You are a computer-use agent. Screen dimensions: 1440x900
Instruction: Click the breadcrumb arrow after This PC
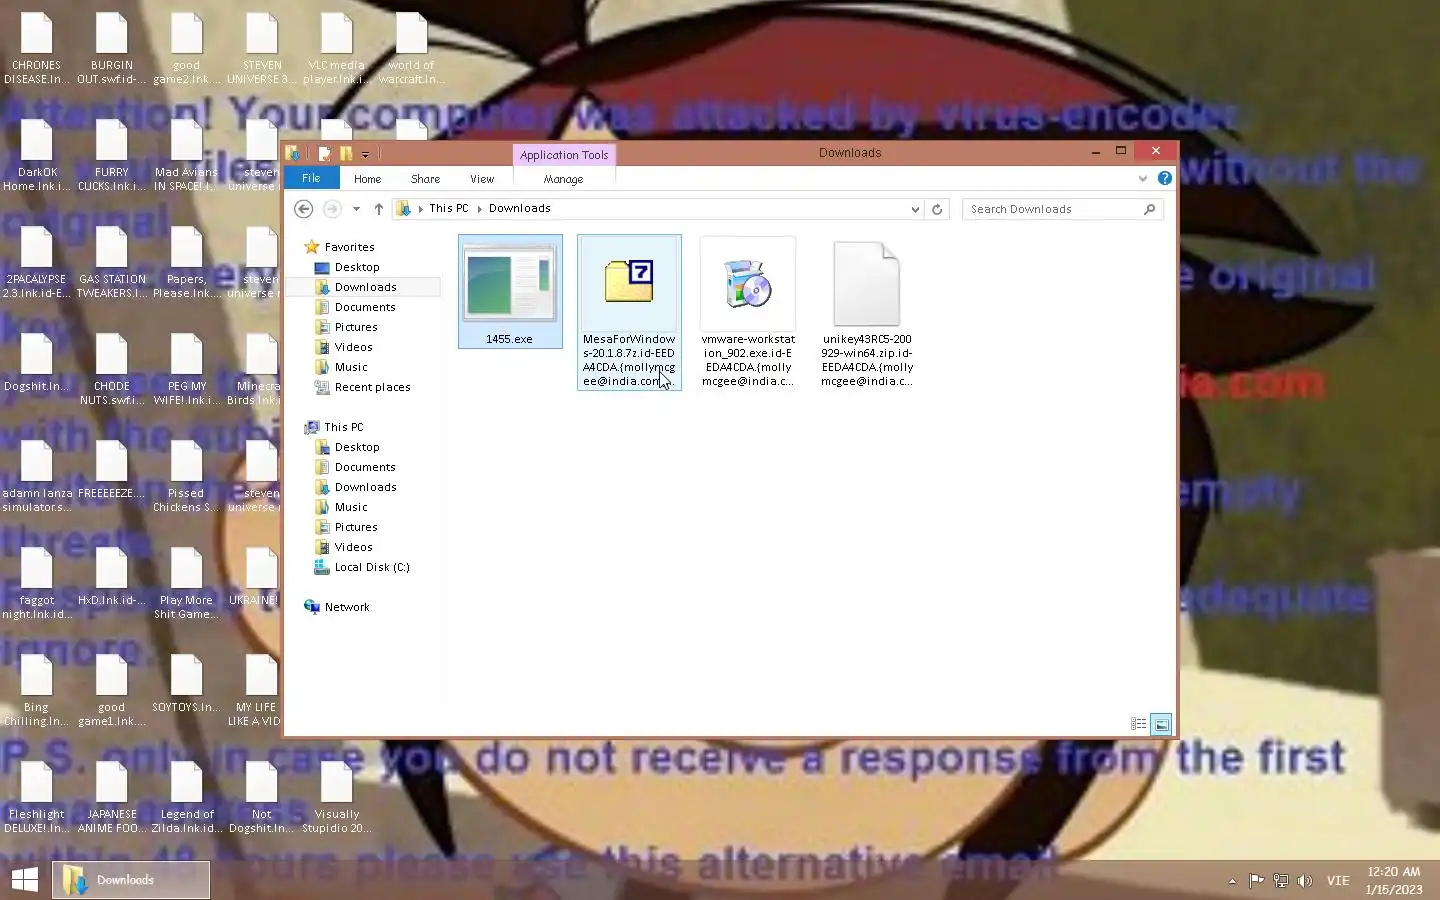click(479, 209)
